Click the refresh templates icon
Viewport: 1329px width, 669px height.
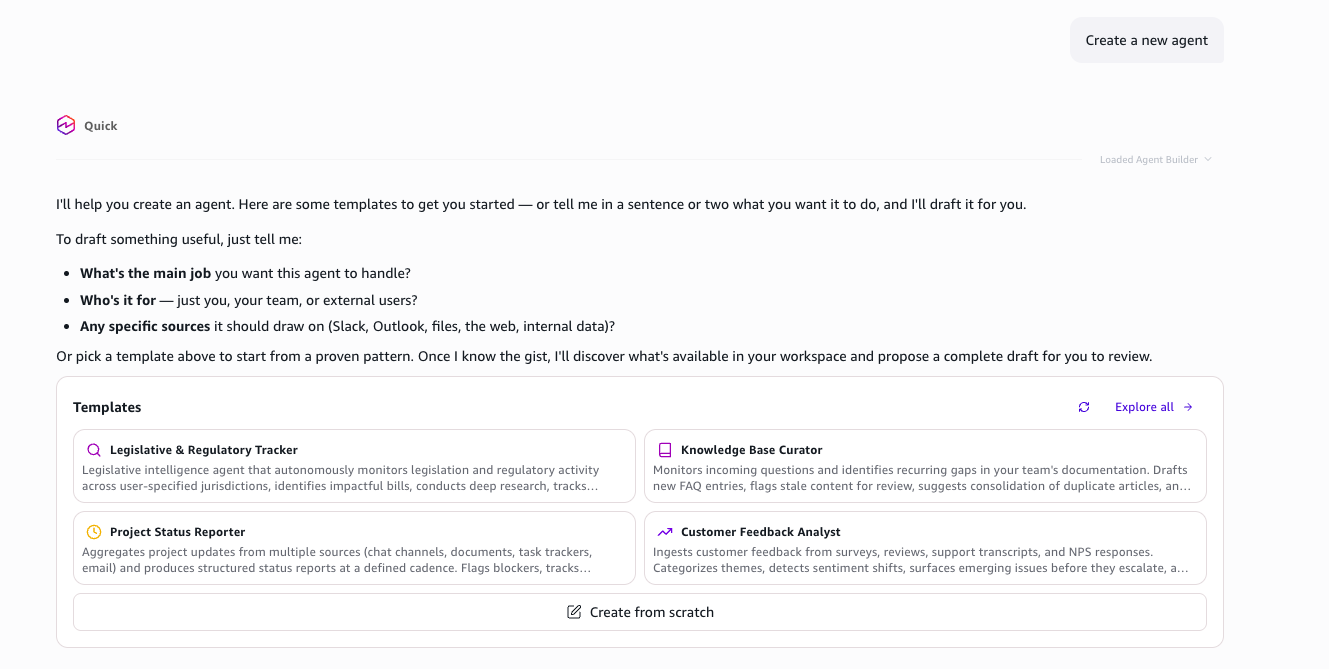1084,407
